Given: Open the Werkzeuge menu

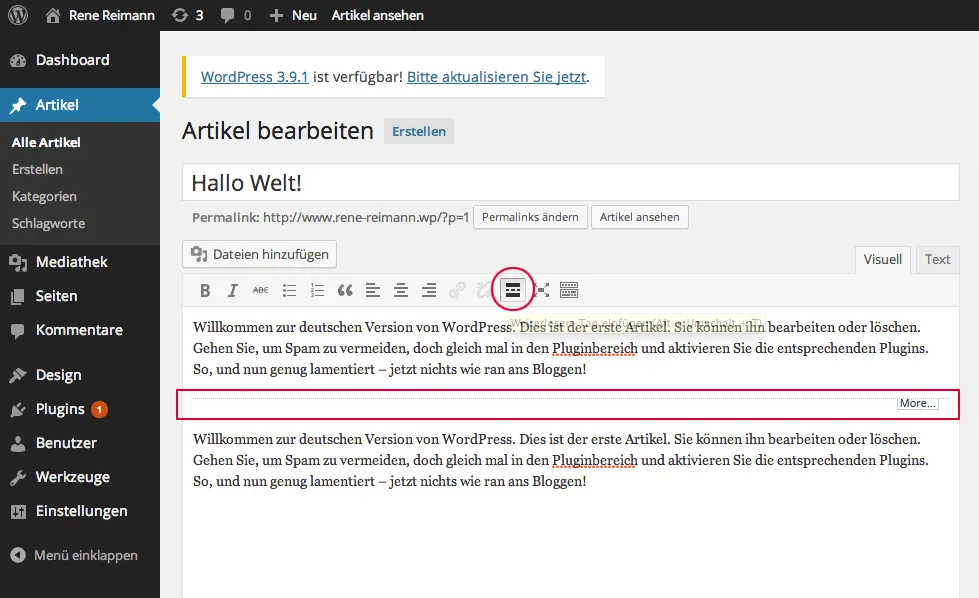Looking at the screenshot, I should (x=80, y=477).
